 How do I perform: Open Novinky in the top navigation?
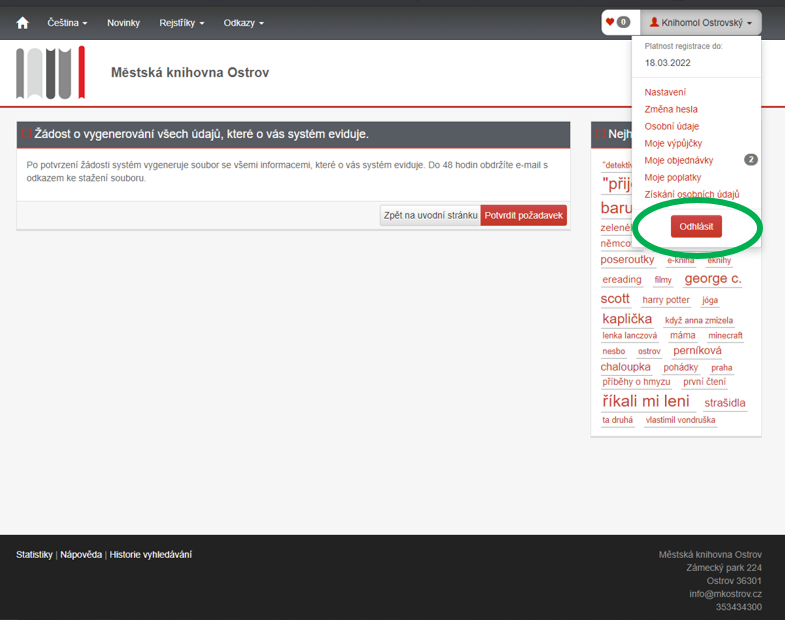click(123, 22)
